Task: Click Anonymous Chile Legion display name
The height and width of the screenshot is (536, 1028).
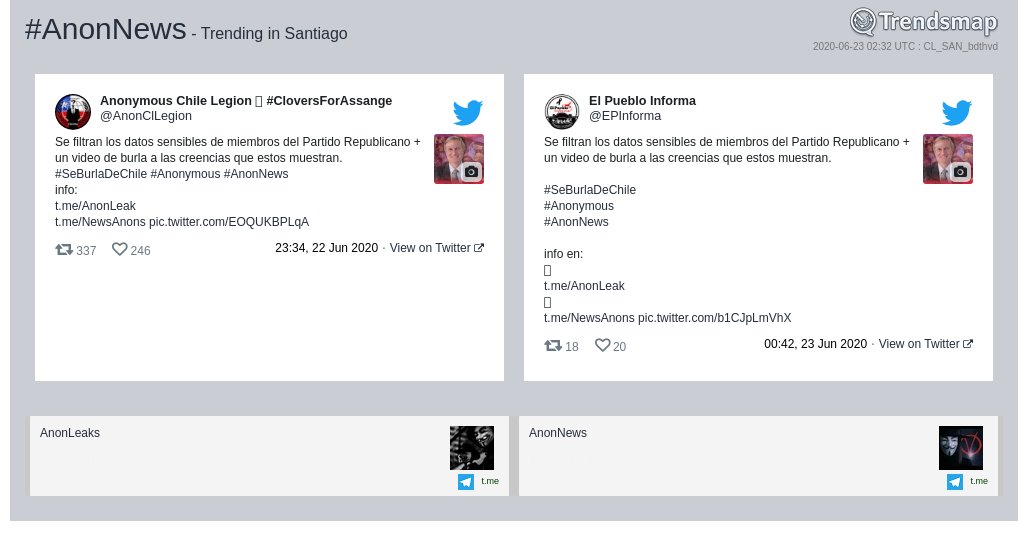Action: (246, 101)
